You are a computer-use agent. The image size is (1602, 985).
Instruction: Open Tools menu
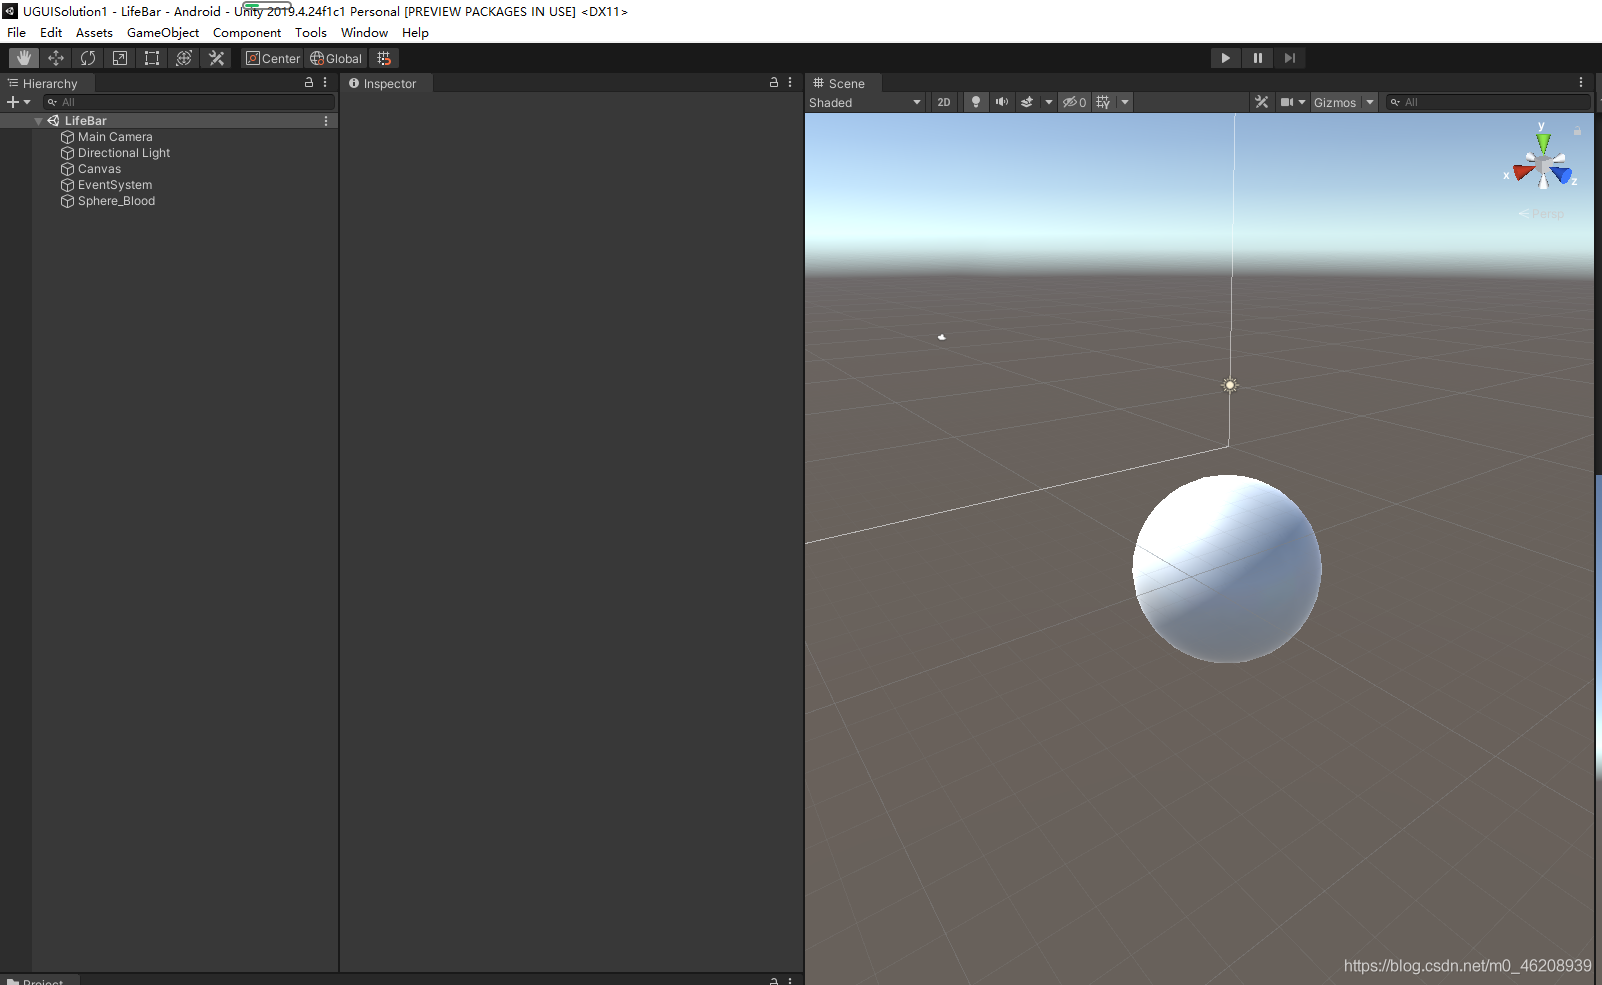pos(311,32)
